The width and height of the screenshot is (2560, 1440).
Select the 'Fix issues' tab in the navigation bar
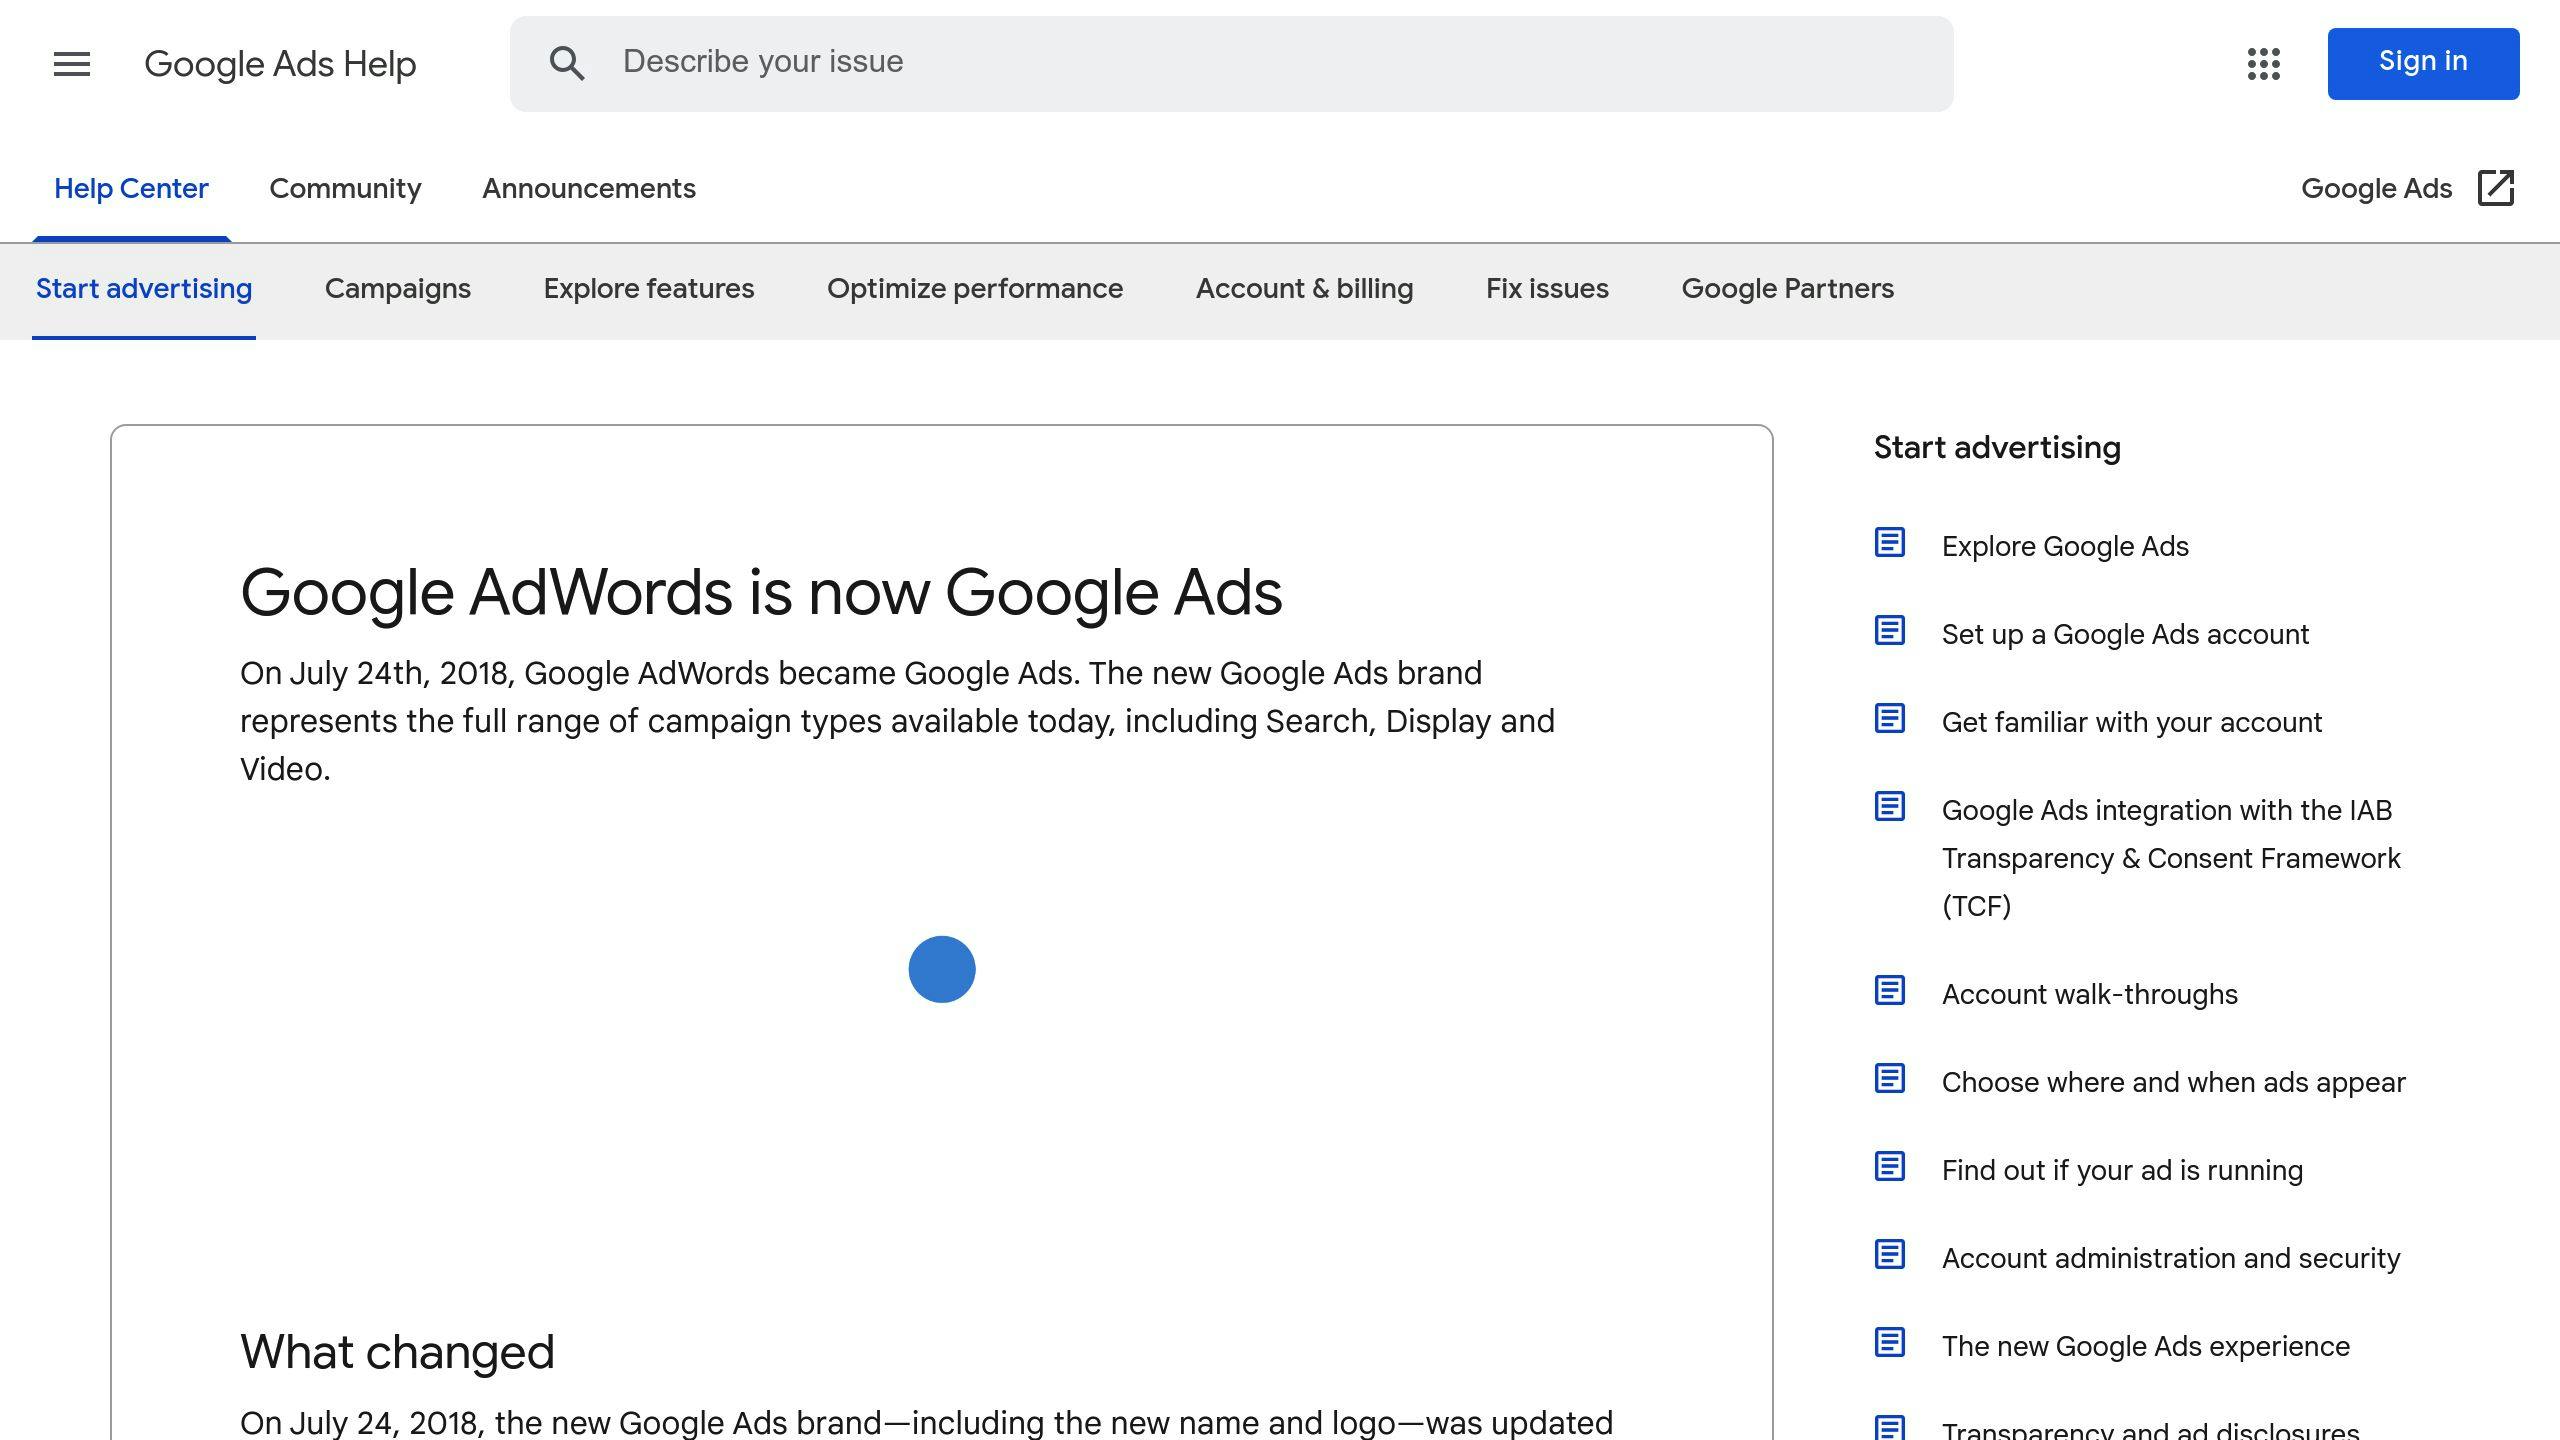[x=1545, y=288]
